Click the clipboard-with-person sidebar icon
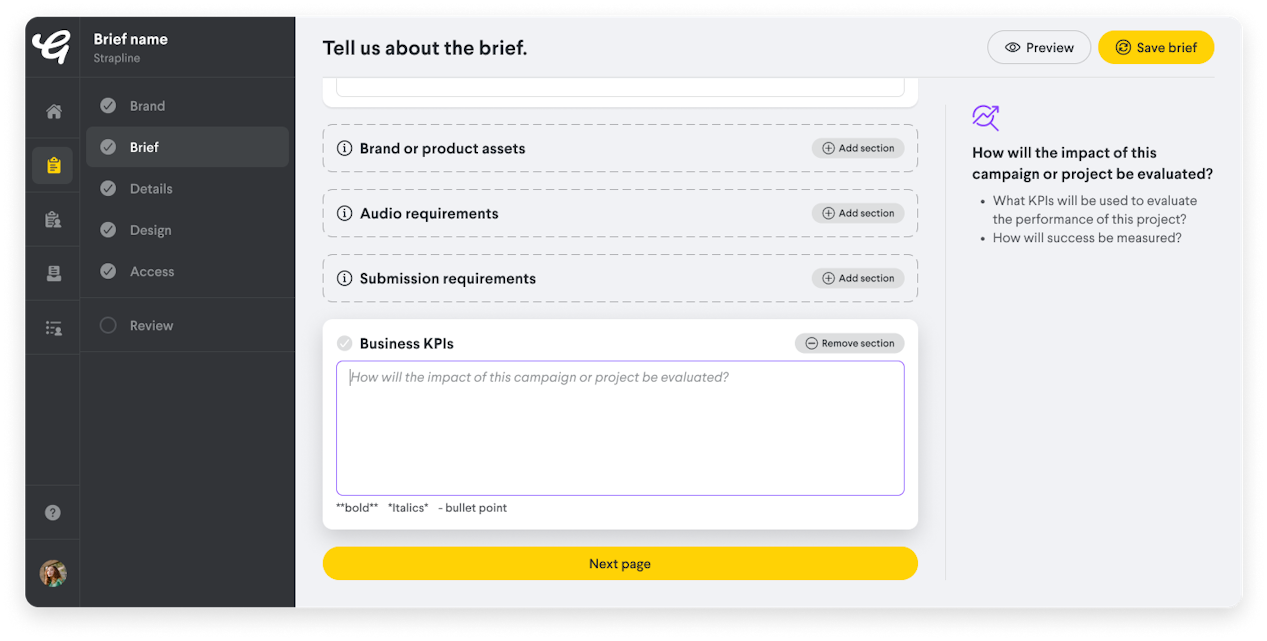 pos(52,219)
